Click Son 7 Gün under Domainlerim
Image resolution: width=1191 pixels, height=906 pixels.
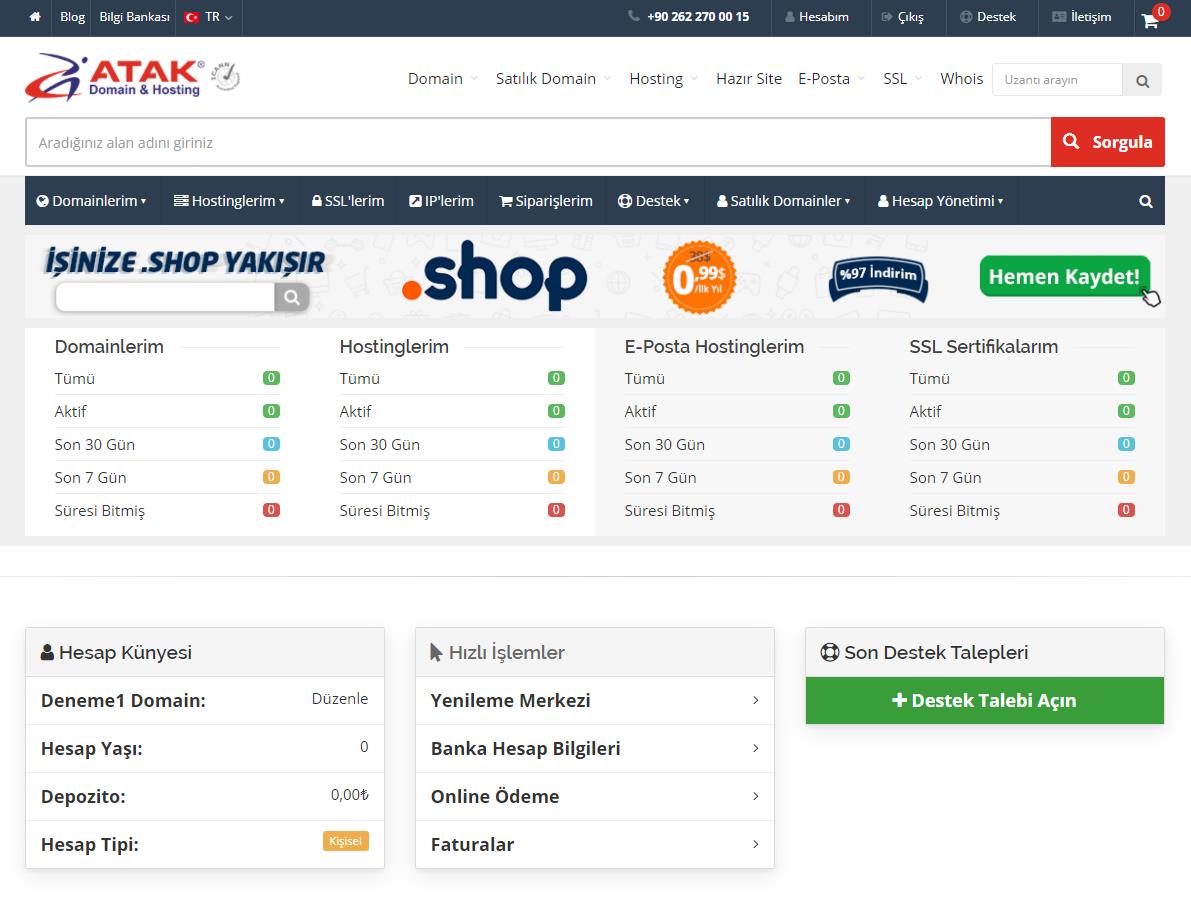pos(90,478)
